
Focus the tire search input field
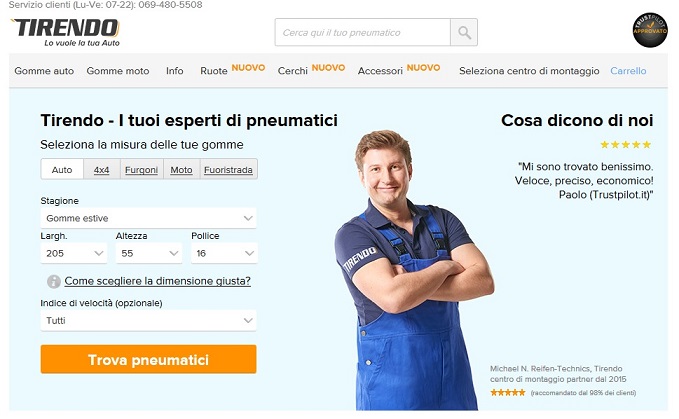pyautogui.click(x=362, y=32)
